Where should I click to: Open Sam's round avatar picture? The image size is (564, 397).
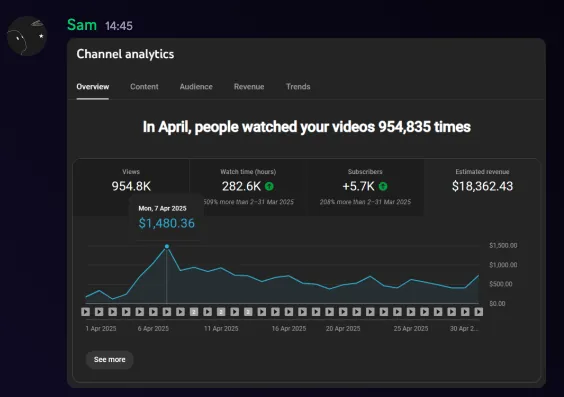[27, 36]
